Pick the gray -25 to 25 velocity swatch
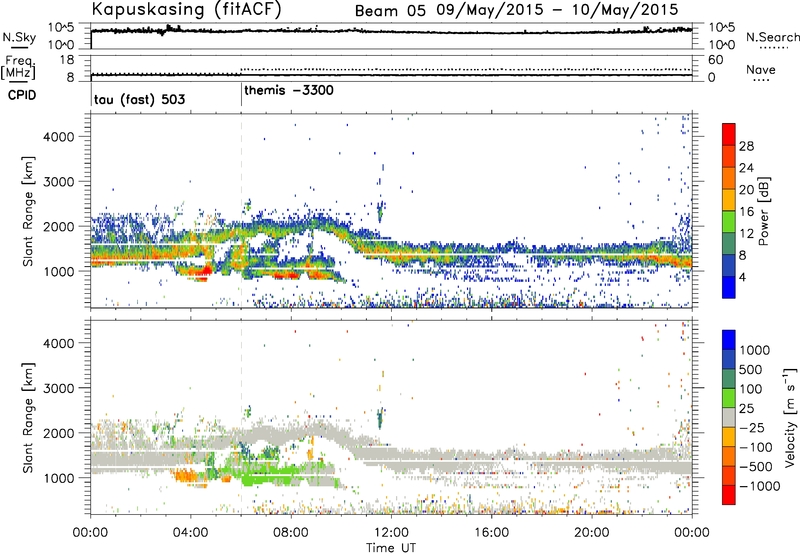The height and width of the screenshot is (554, 800). (729, 417)
